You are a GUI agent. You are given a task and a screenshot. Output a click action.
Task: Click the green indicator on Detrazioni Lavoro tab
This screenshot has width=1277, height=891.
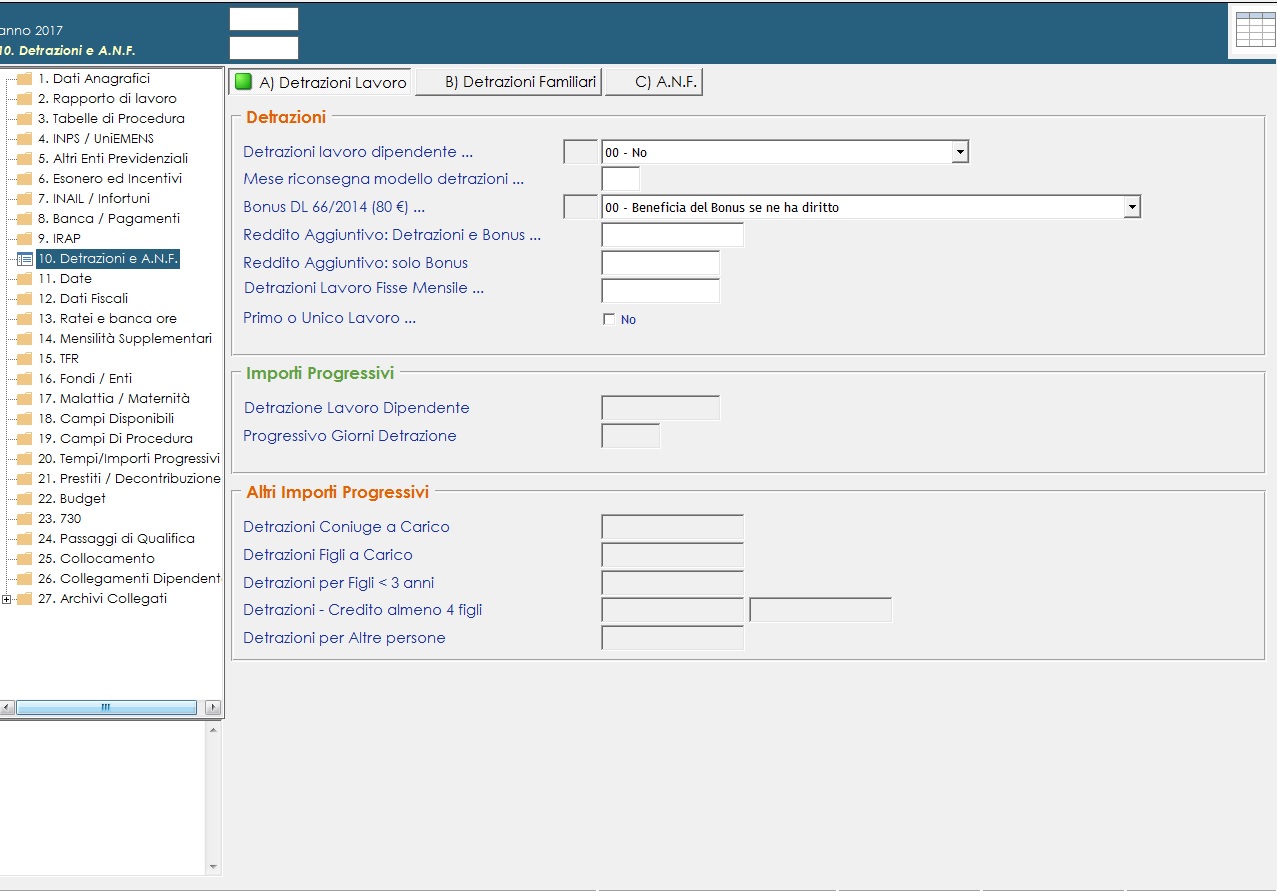(x=243, y=82)
